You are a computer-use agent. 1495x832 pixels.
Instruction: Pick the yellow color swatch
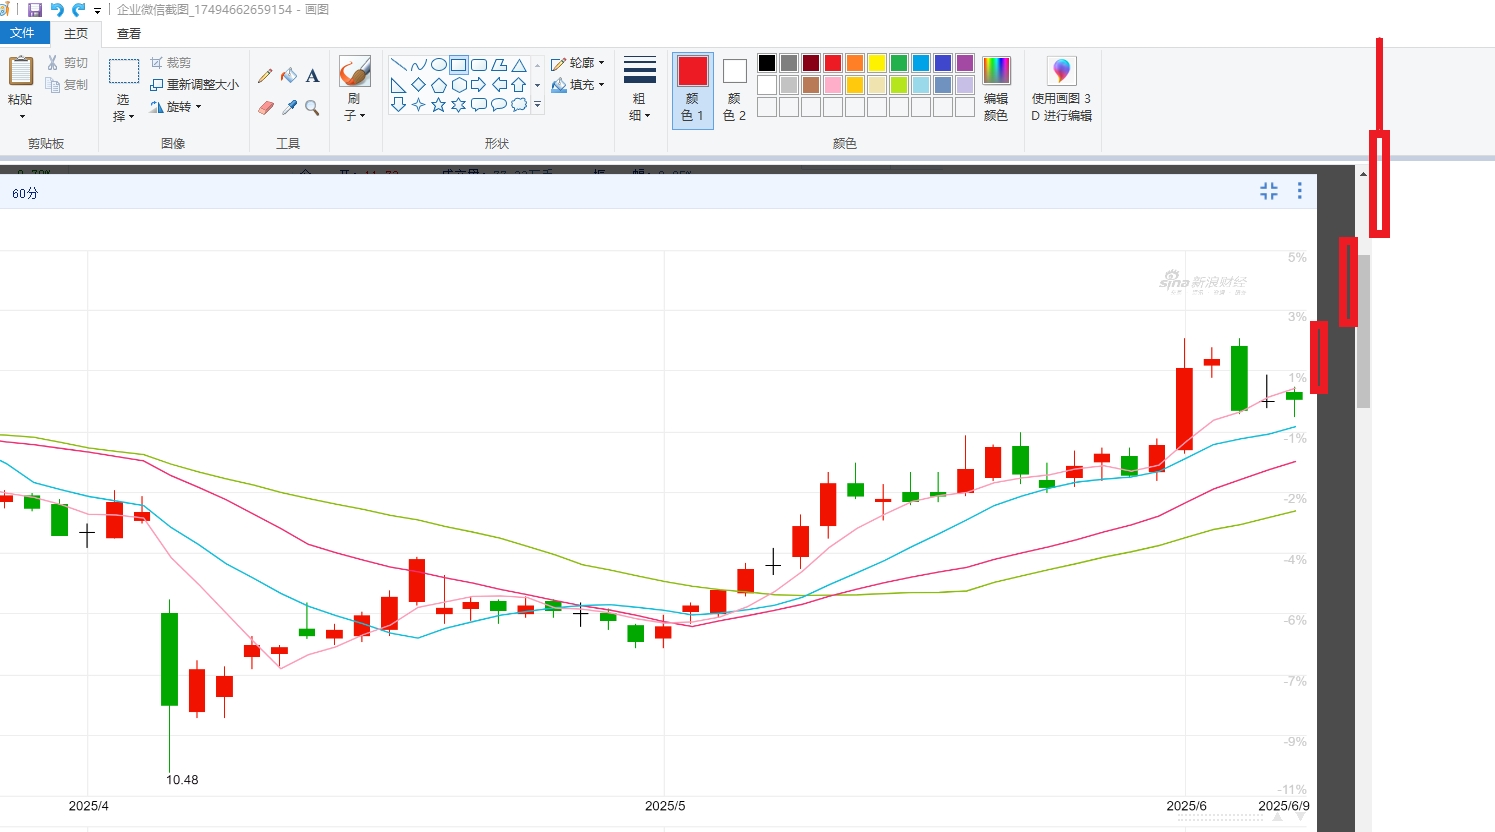click(877, 63)
